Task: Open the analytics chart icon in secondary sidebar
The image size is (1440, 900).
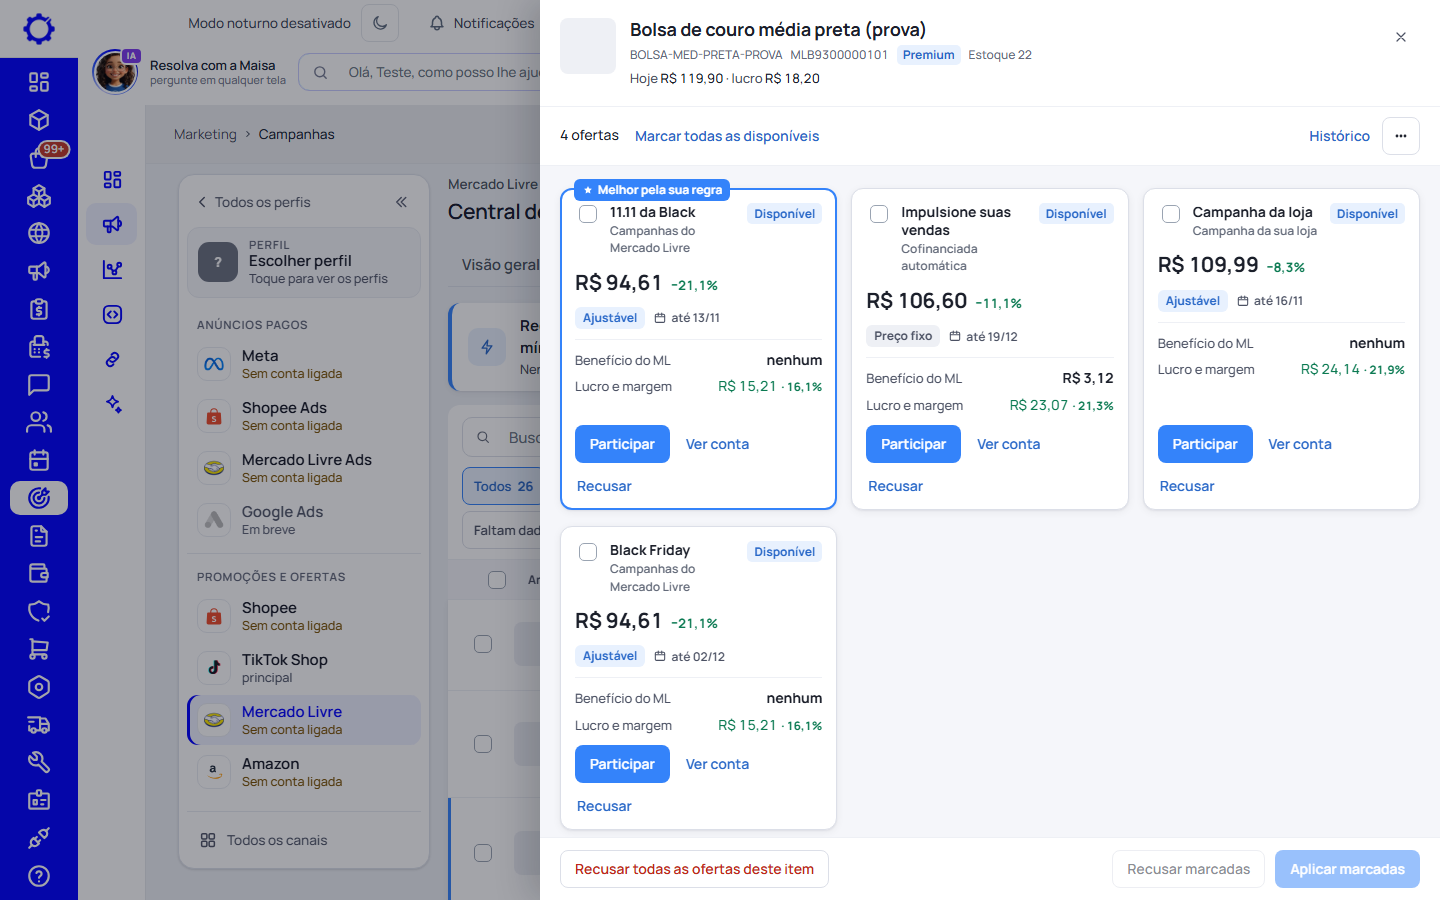Action: (112, 269)
